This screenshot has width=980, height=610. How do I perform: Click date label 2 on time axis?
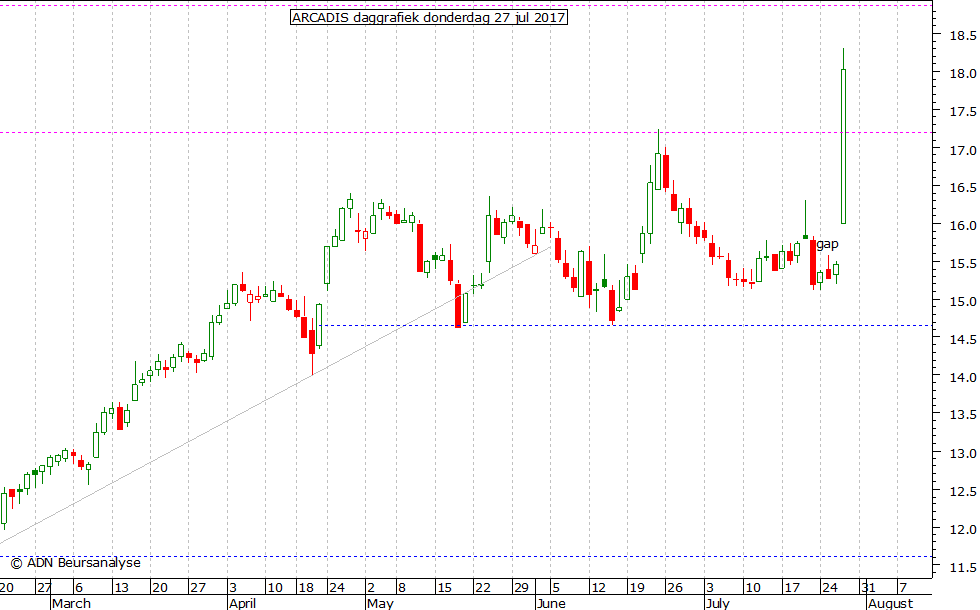[x=371, y=588]
